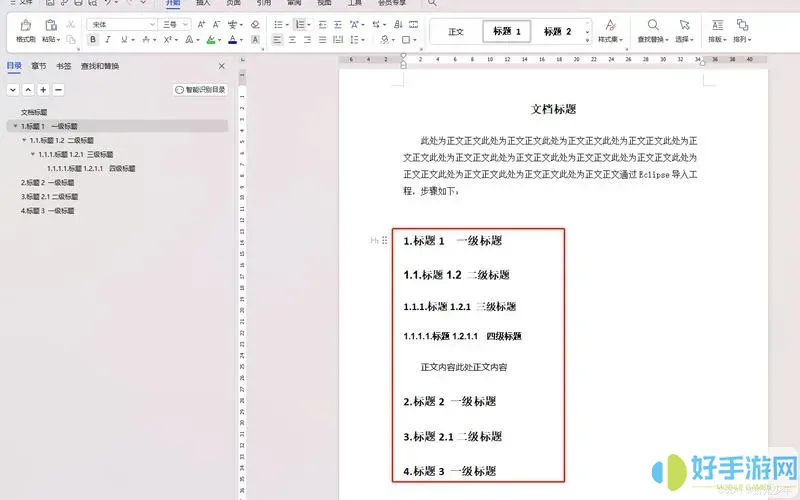This screenshot has height=500, width=800.
Task: Click the Layout (排版) icon
Action: click(x=717, y=25)
